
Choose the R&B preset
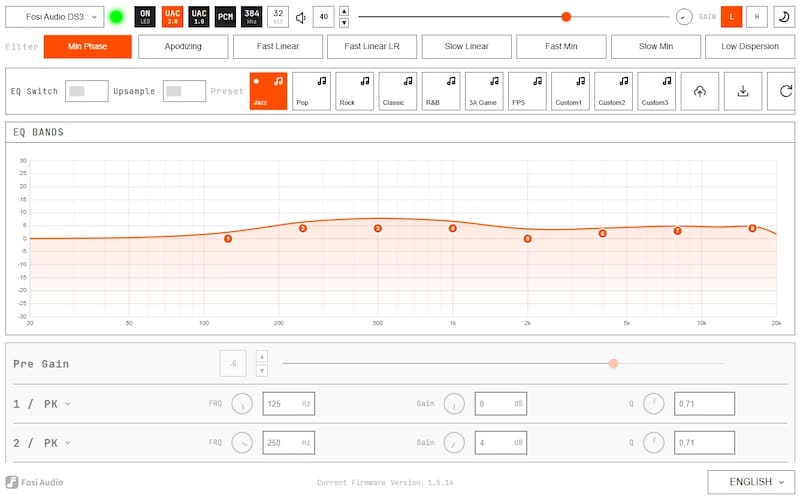[441, 91]
